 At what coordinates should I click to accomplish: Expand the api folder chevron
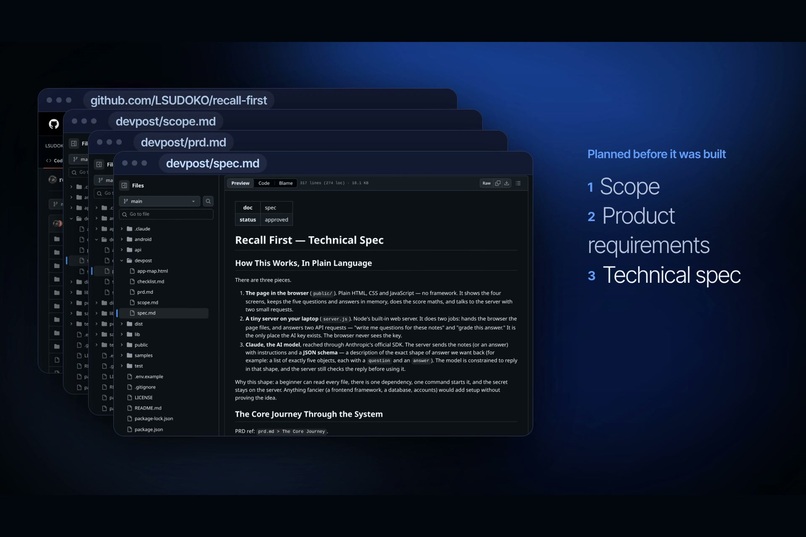(122, 250)
